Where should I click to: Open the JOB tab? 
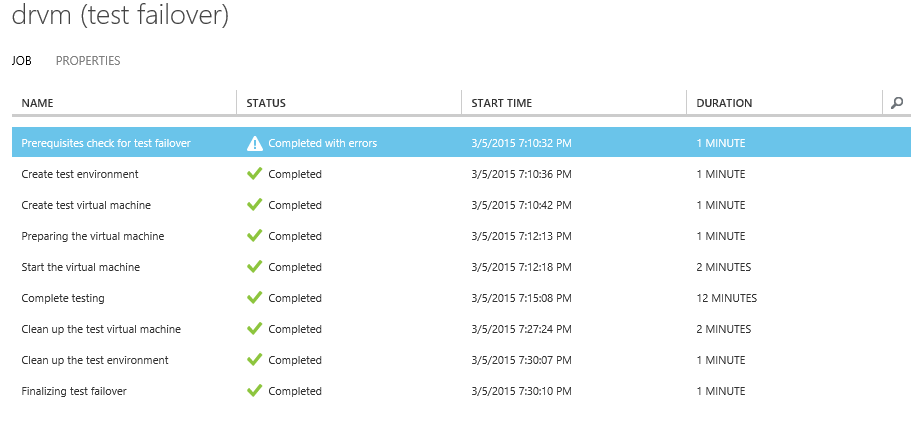[22, 61]
